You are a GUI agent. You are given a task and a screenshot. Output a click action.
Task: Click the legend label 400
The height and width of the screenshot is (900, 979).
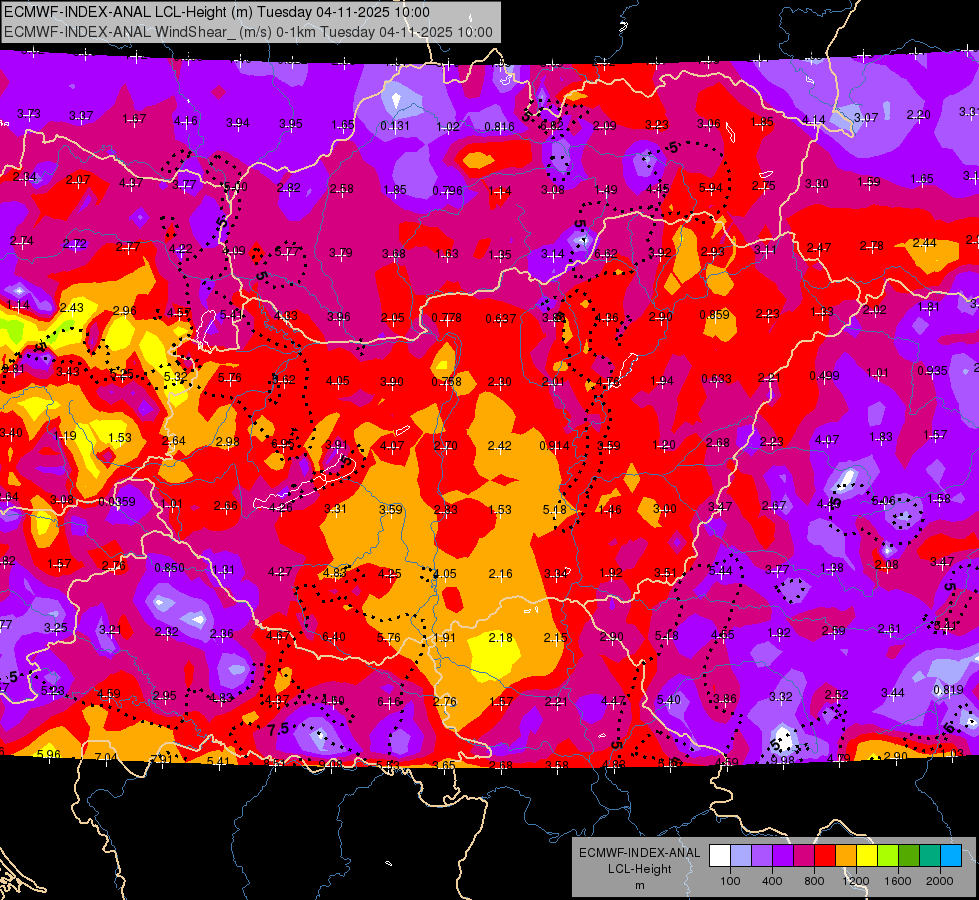pyautogui.click(x=772, y=881)
